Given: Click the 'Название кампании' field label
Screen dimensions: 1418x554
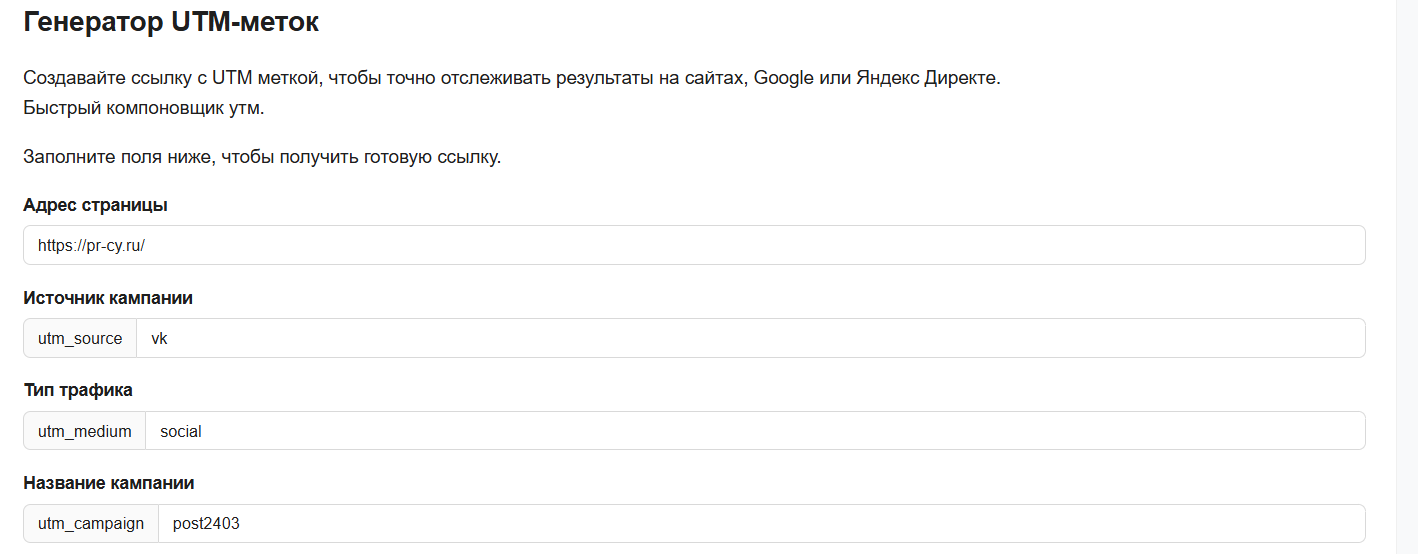Looking at the screenshot, I should 109,483.
